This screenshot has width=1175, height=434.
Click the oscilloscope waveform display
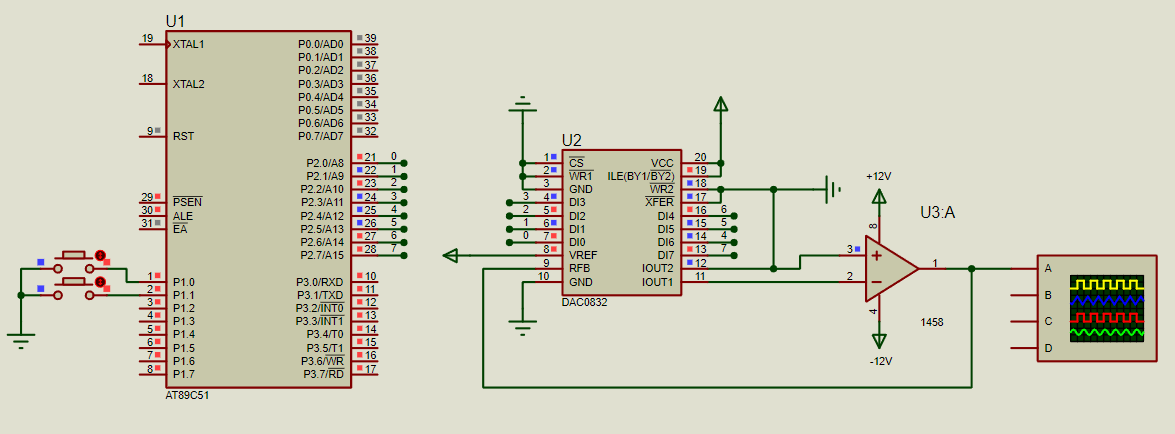click(1108, 309)
